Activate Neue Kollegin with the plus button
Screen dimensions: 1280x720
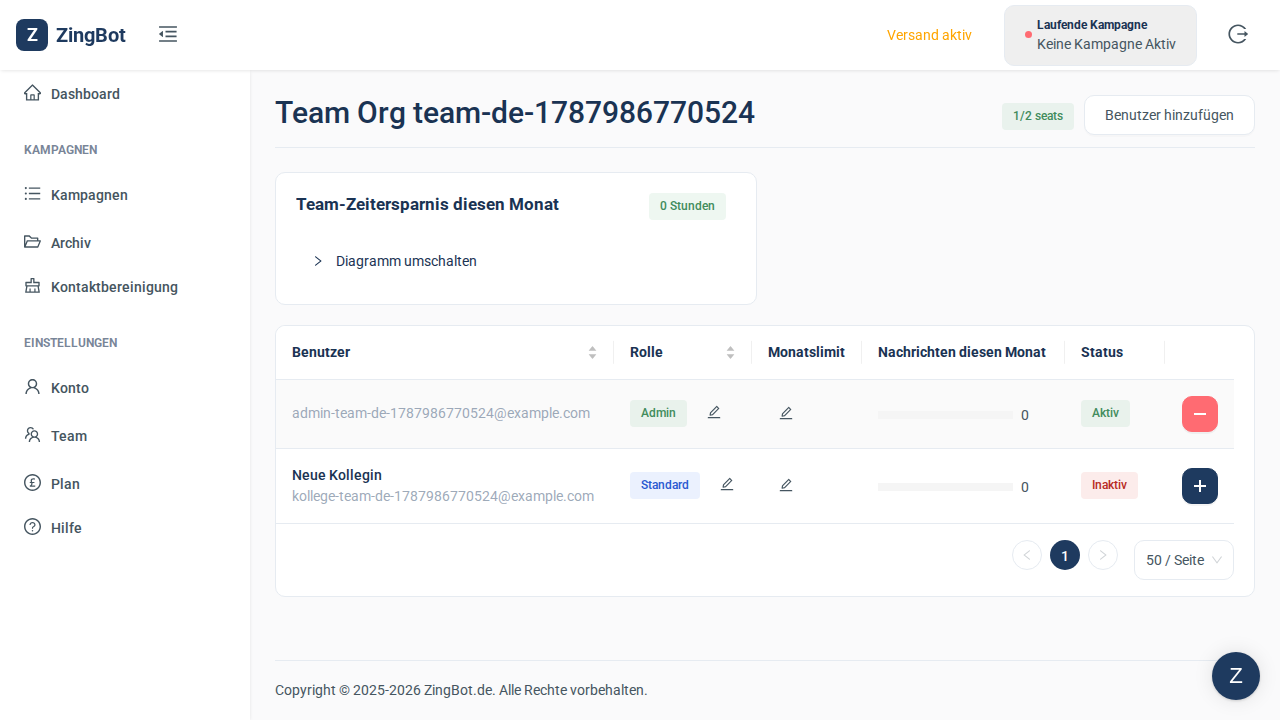click(1200, 486)
